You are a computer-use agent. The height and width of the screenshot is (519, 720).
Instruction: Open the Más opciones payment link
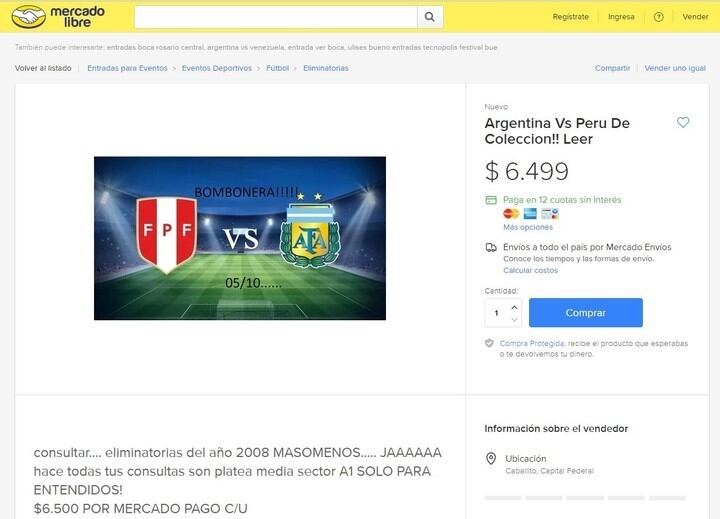[x=528, y=227]
